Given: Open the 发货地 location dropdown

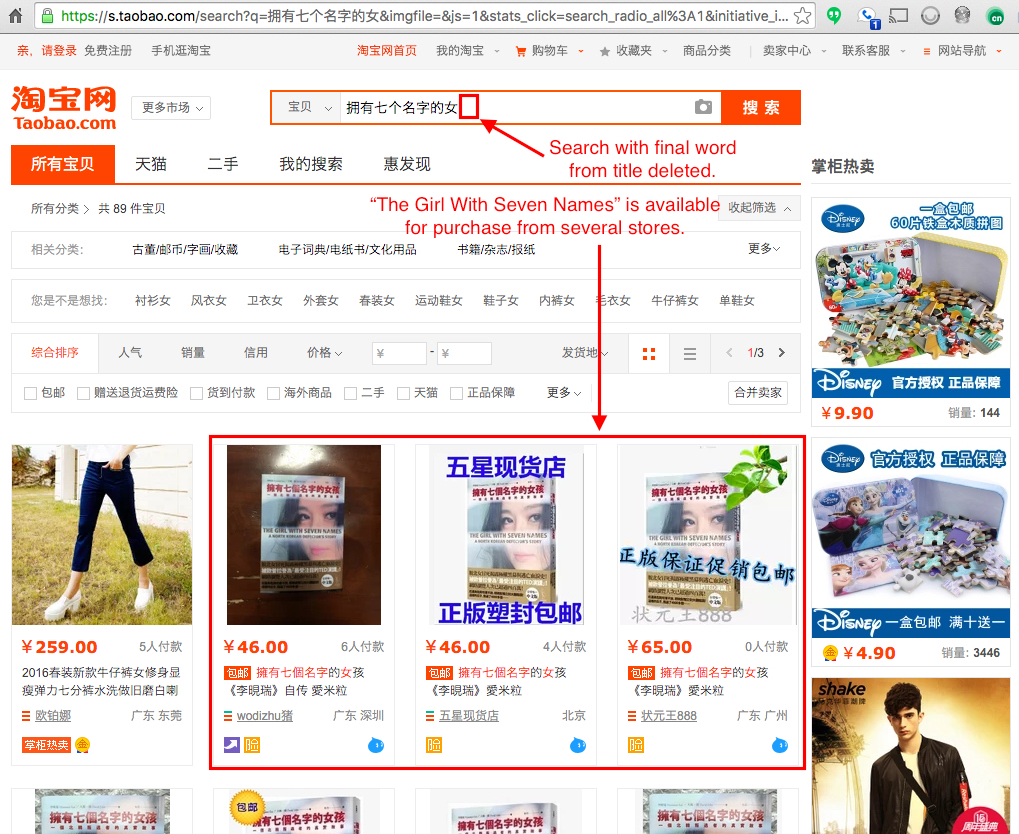Looking at the screenshot, I should tap(585, 352).
